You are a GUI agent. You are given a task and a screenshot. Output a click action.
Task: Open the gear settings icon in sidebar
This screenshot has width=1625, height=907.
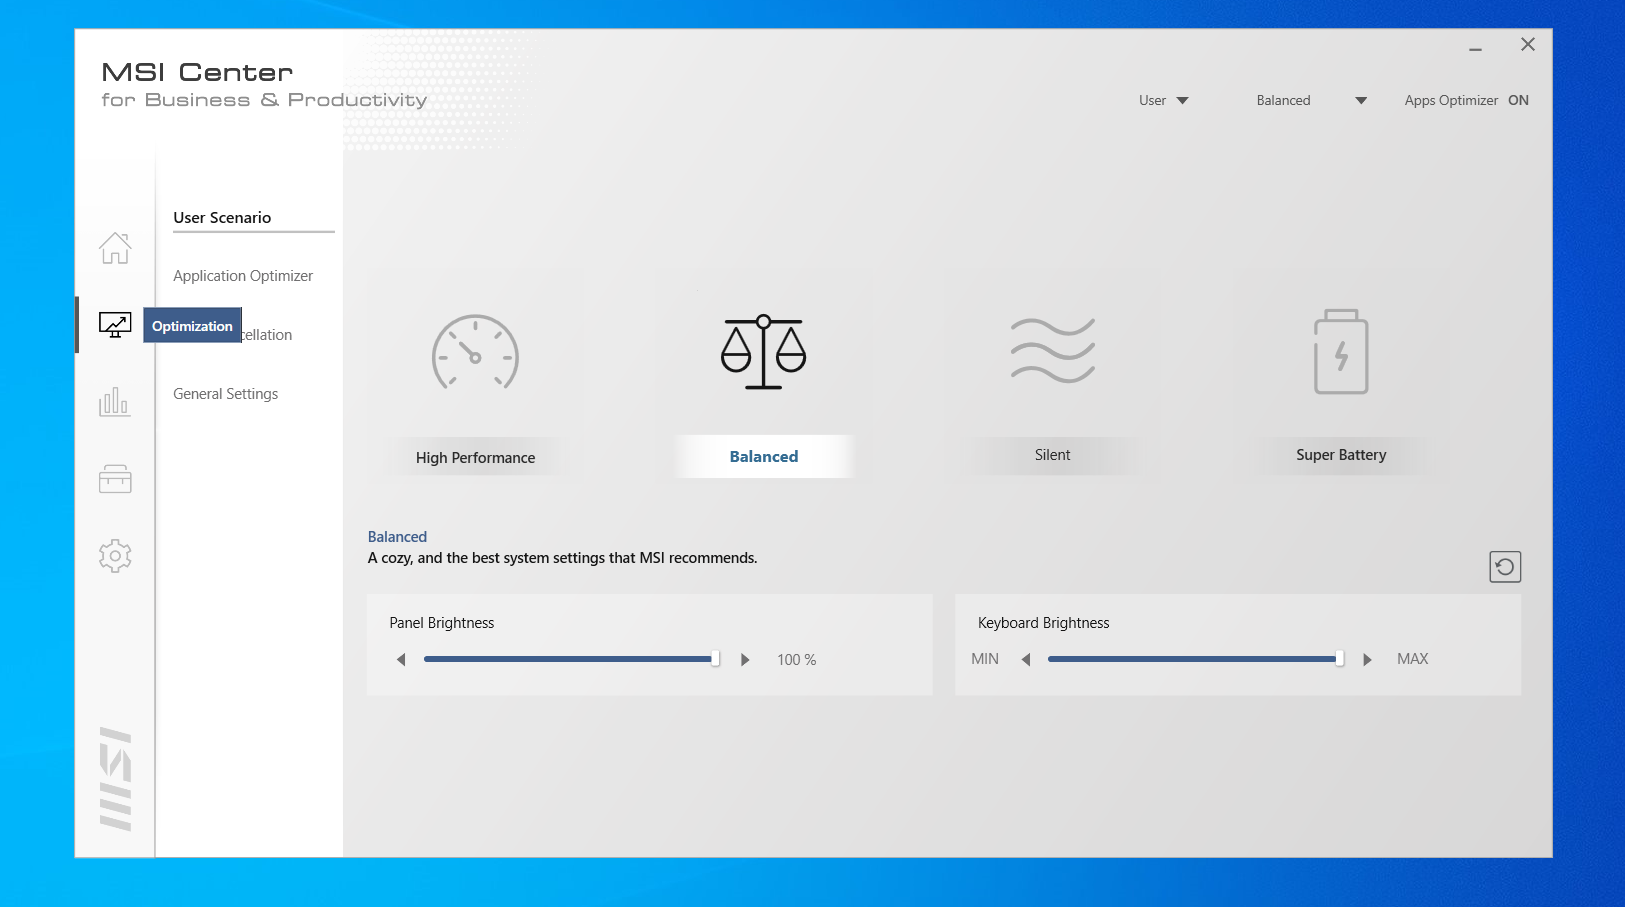pos(115,556)
